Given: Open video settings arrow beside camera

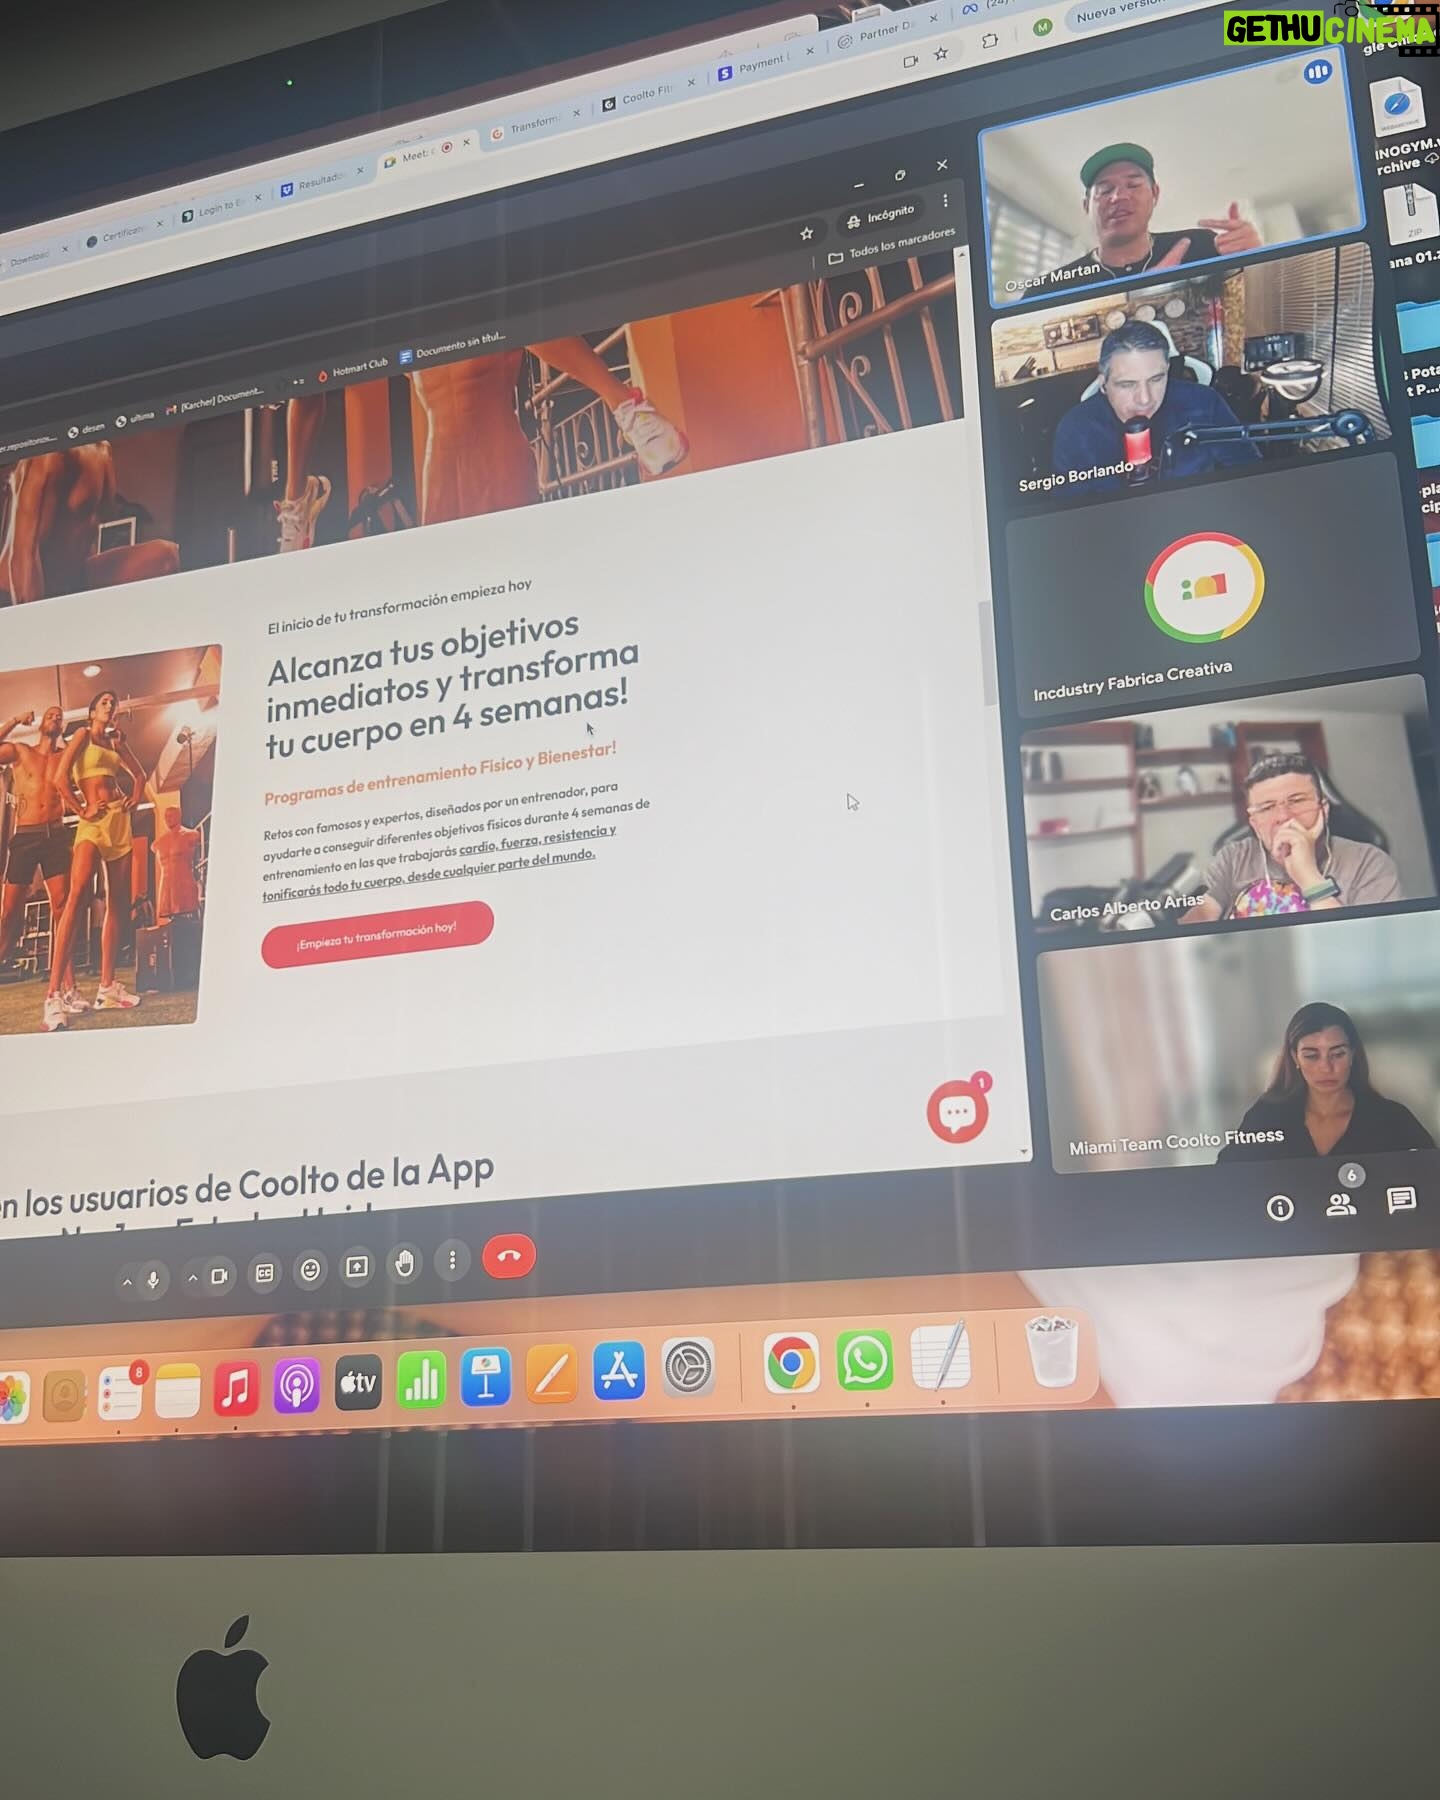Looking at the screenshot, I should 192,1278.
